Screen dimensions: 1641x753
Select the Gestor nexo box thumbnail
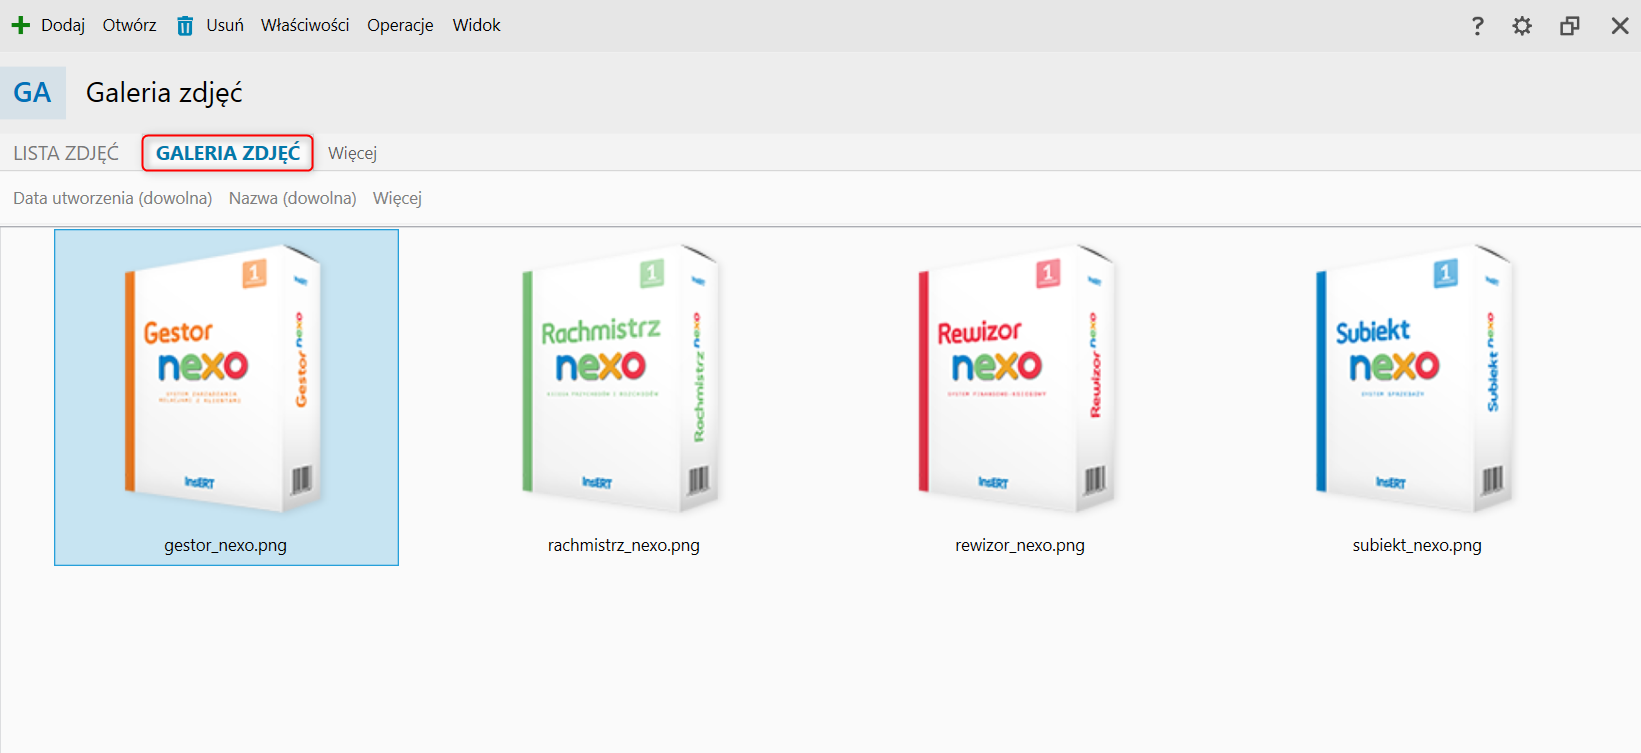coord(224,378)
